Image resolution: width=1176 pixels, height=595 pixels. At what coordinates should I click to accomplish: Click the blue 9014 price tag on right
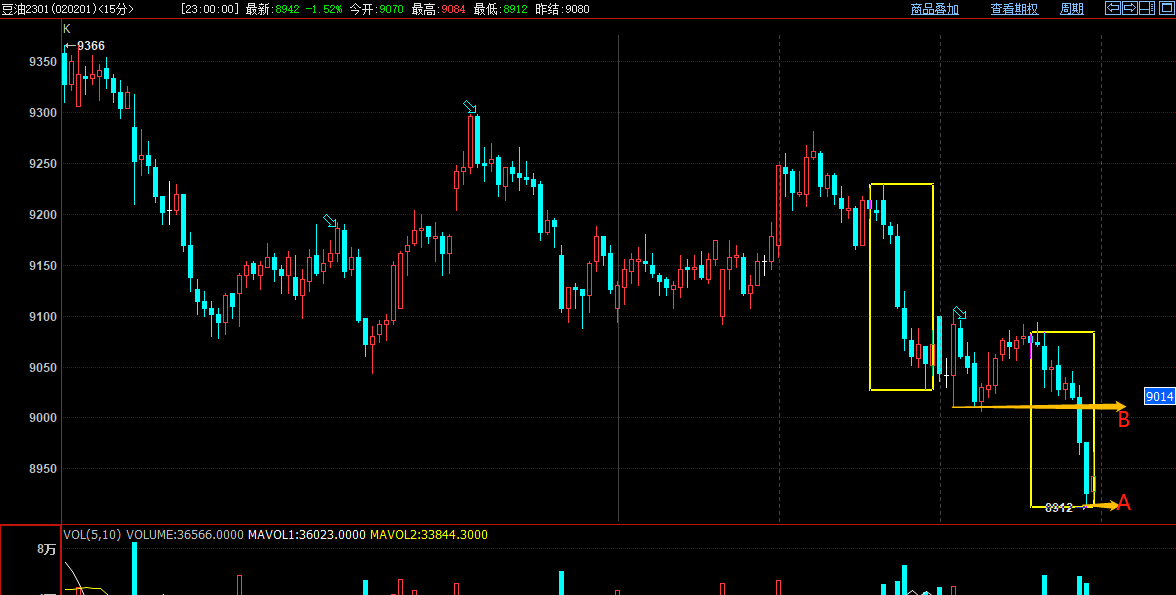(x=1160, y=396)
